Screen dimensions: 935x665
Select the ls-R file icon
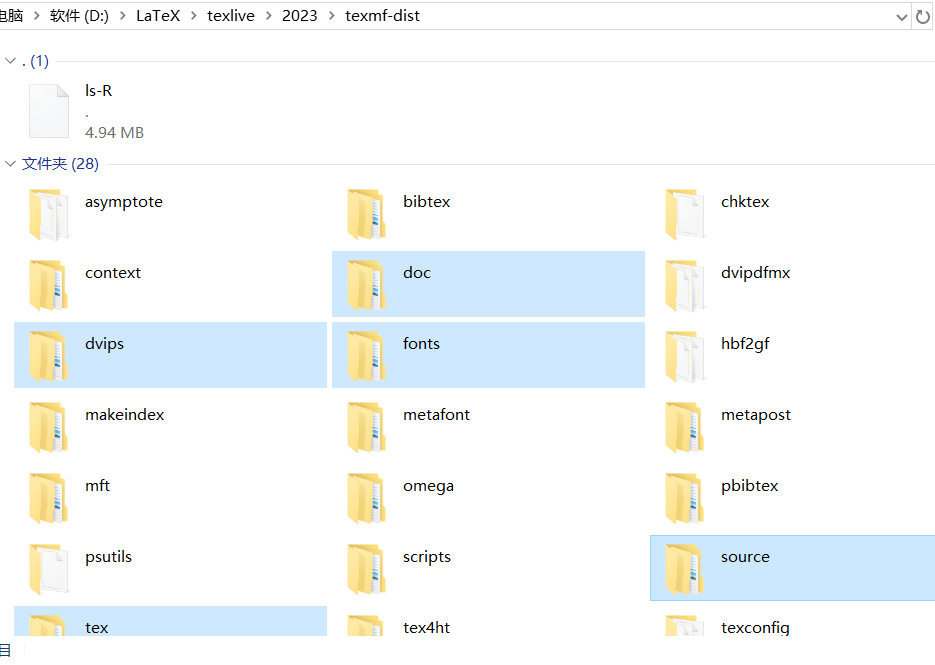[49, 111]
